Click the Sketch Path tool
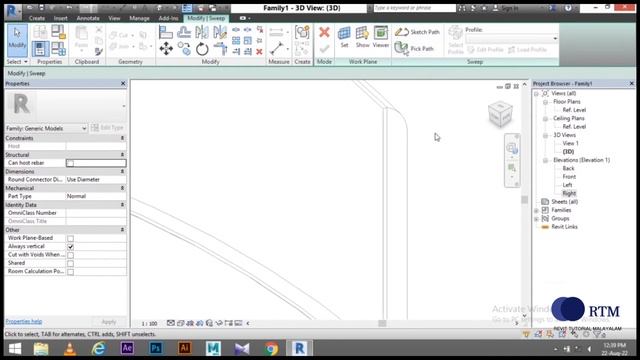Viewport: 640px width, 360px height. point(417,32)
